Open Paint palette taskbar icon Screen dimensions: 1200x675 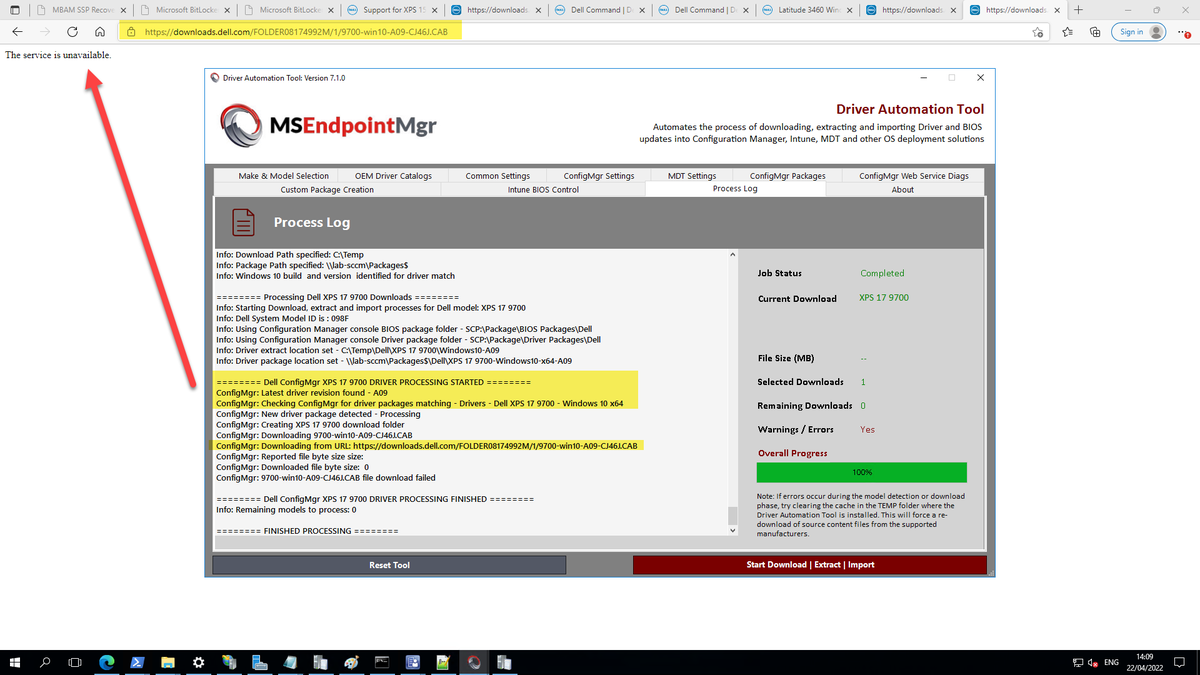coord(351,662)
